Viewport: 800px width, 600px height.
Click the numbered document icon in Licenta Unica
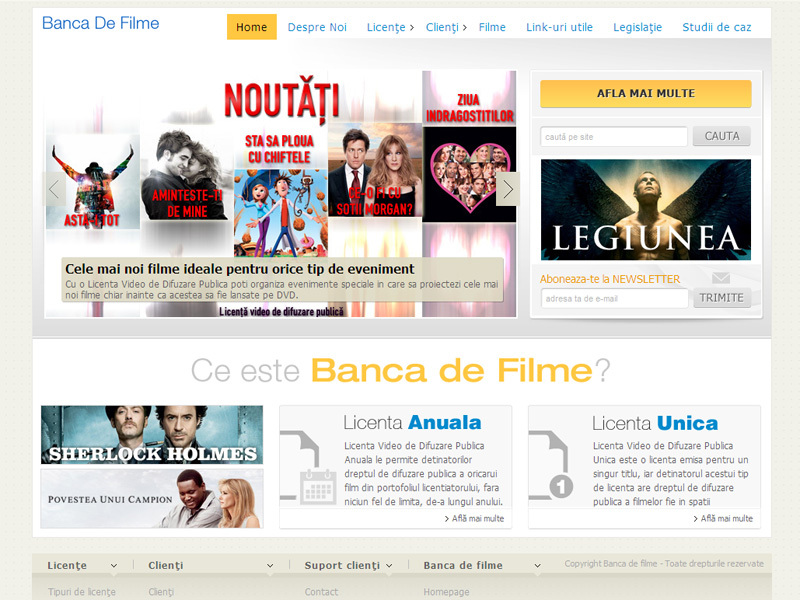click(552, 465)
